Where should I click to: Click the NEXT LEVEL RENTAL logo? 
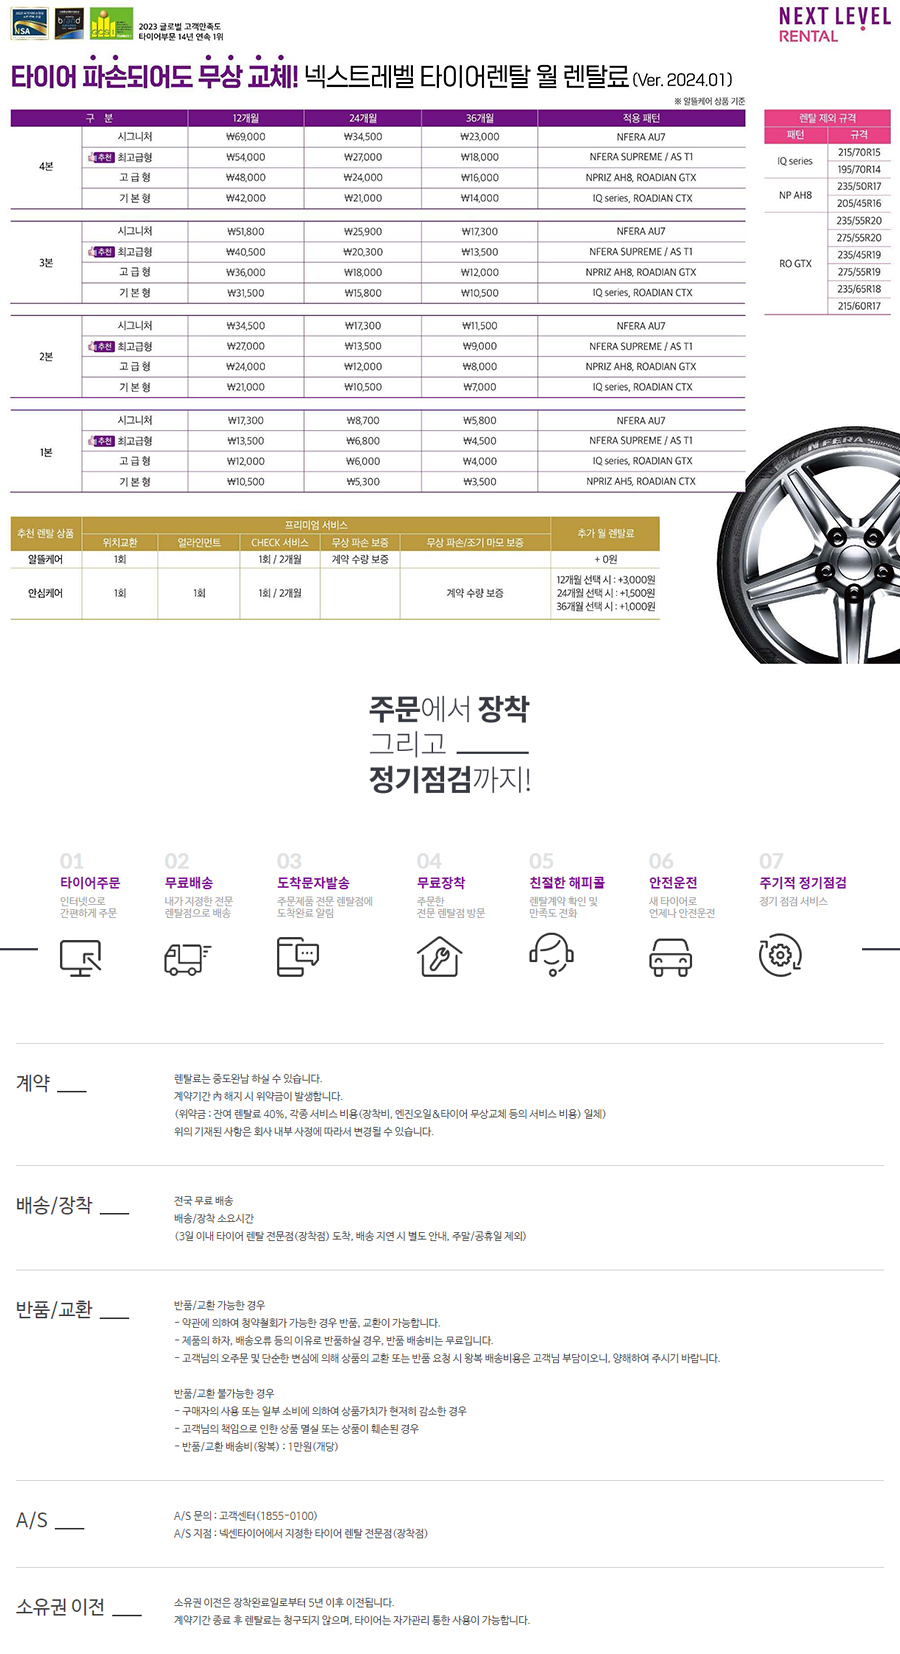click(833, 25)
